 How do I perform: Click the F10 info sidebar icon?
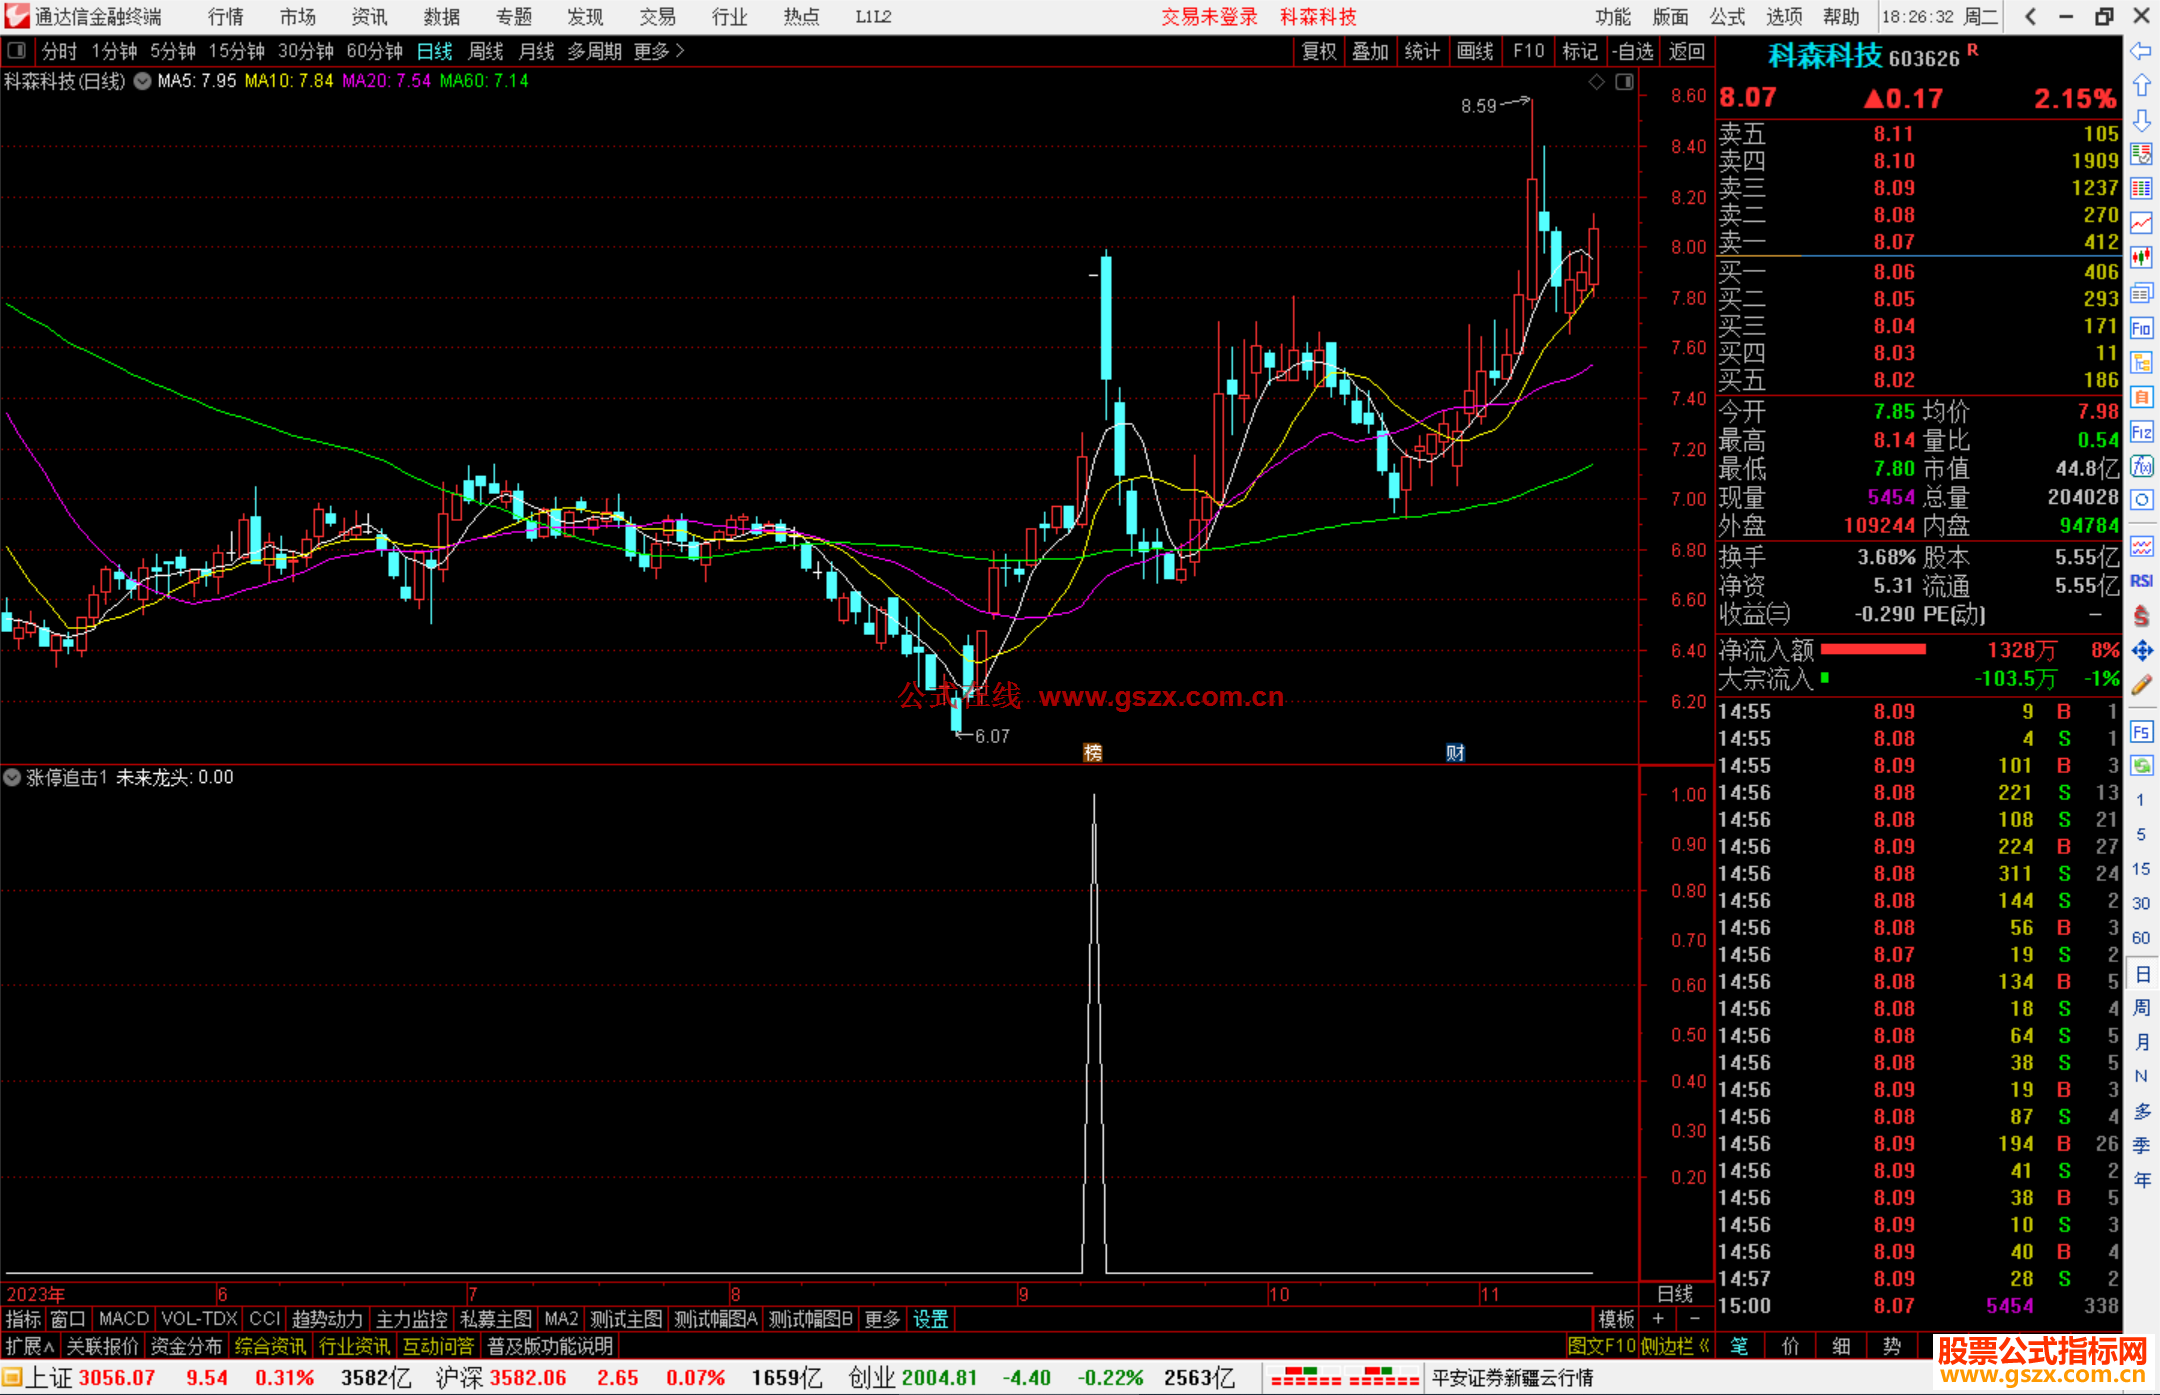pos(2141,328)
